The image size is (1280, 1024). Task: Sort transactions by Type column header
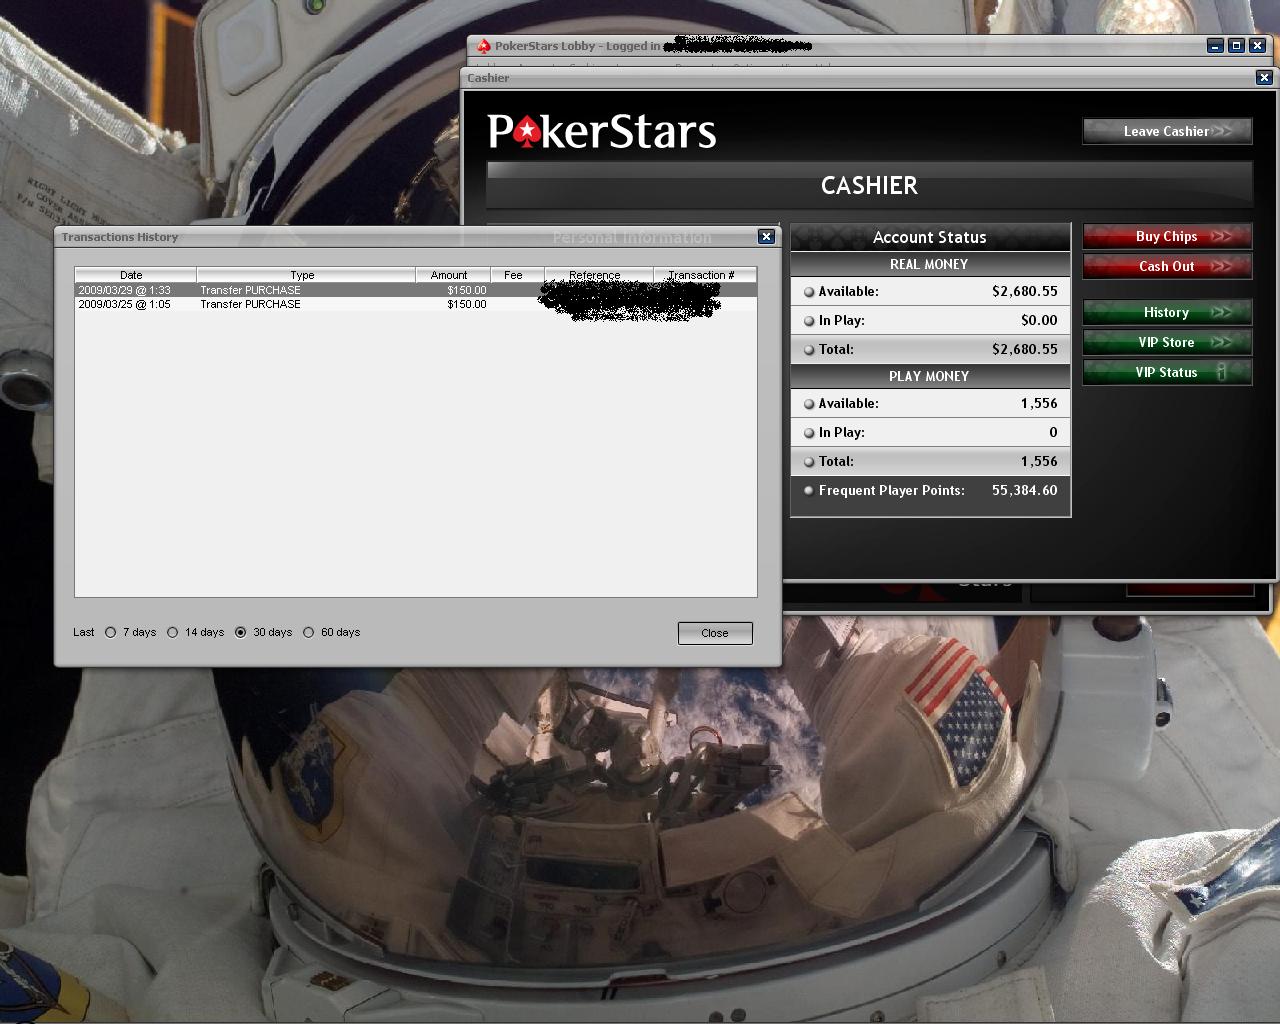coord(306,275)
